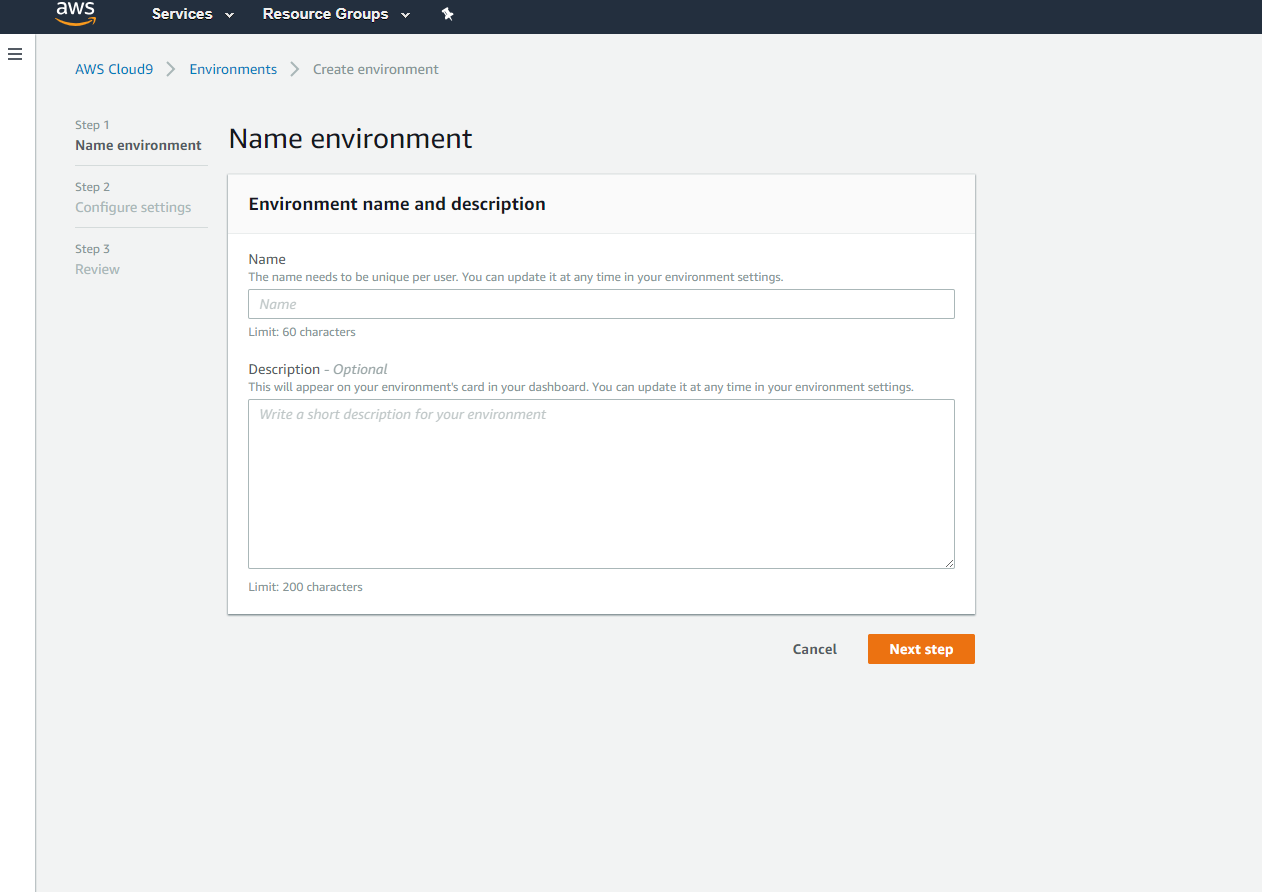Select Step 1 Name environment in sidebar
This screenshot has width=1262, height=892.
click(138, 145)
